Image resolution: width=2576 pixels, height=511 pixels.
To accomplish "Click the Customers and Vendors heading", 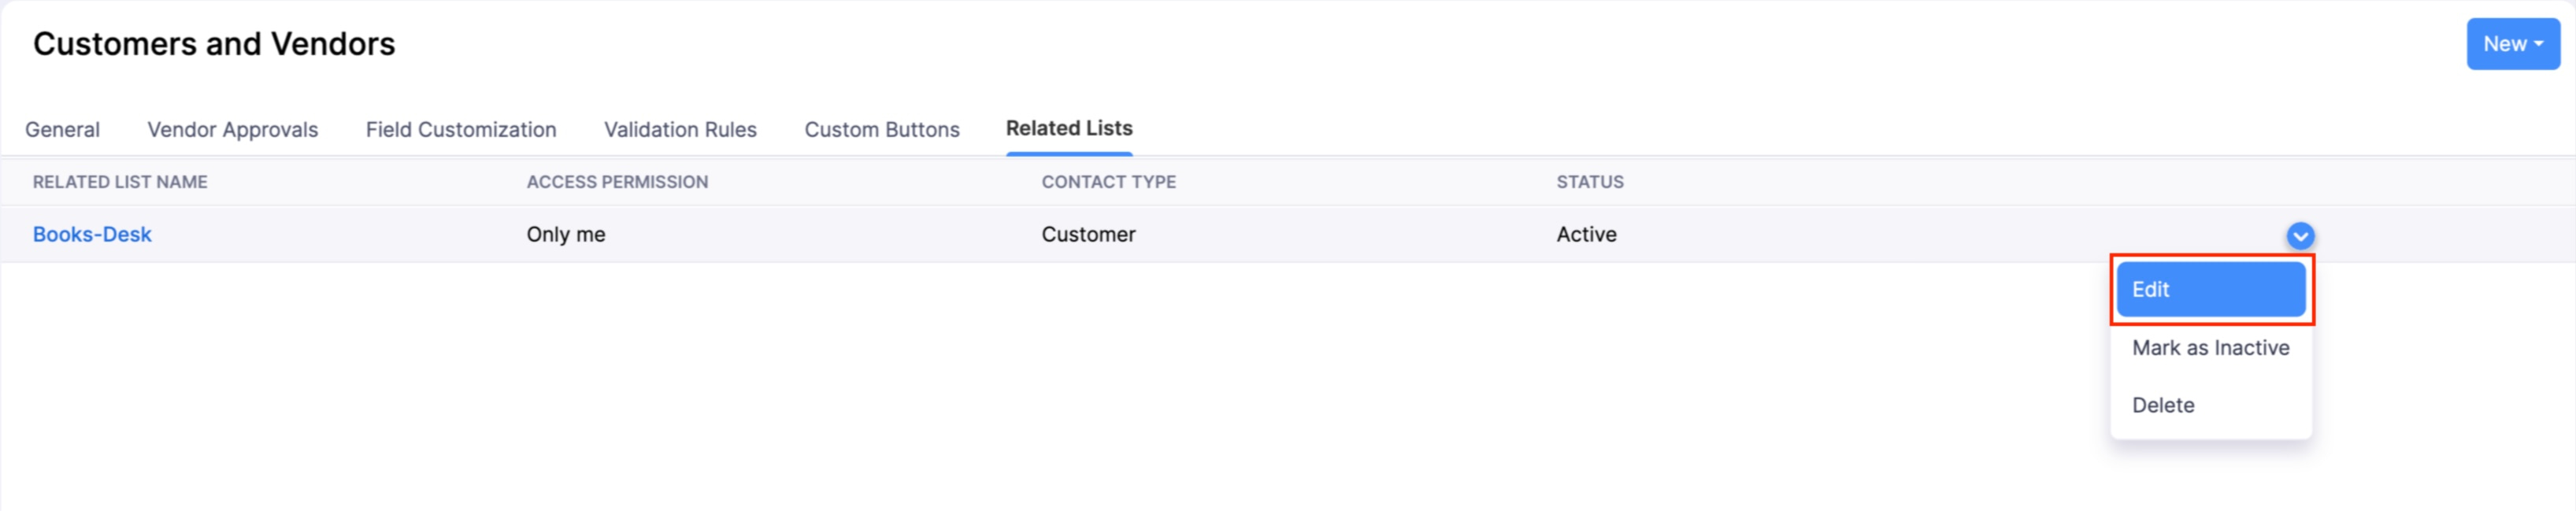I will click(x=214, y=43).
